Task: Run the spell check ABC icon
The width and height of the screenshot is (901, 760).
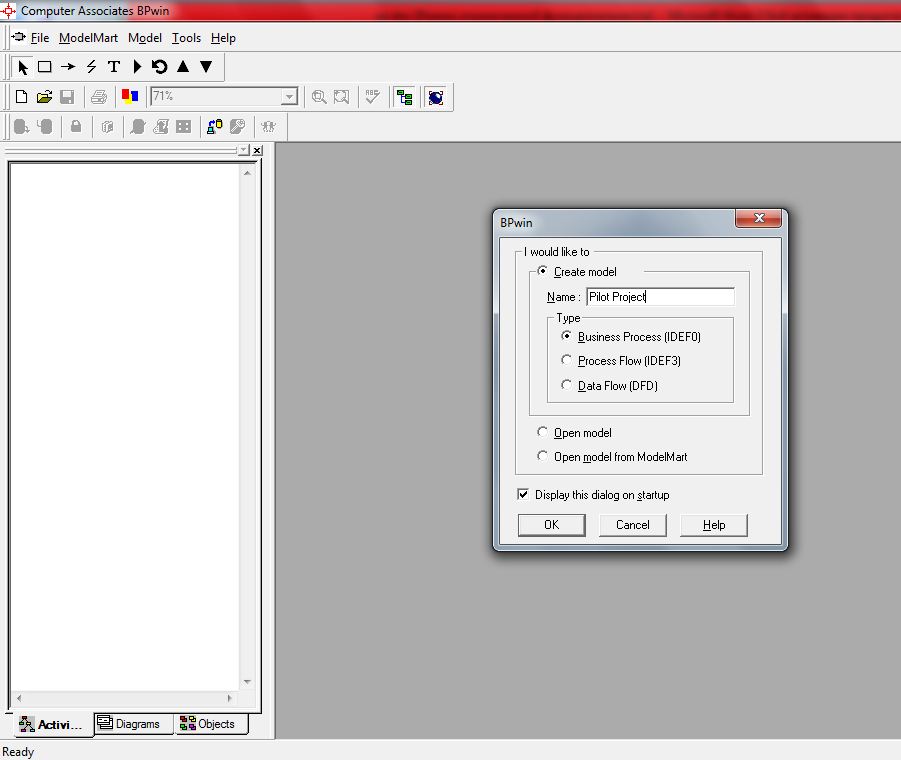Action: (x=372, y=97)
